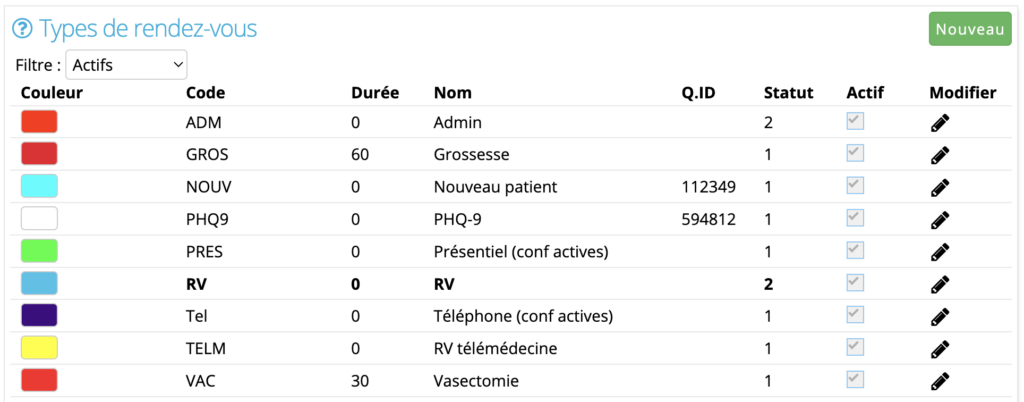Select the cyan NOUV color swatch
This screenshot has width=1024, height=402.
tap(39, 187)
